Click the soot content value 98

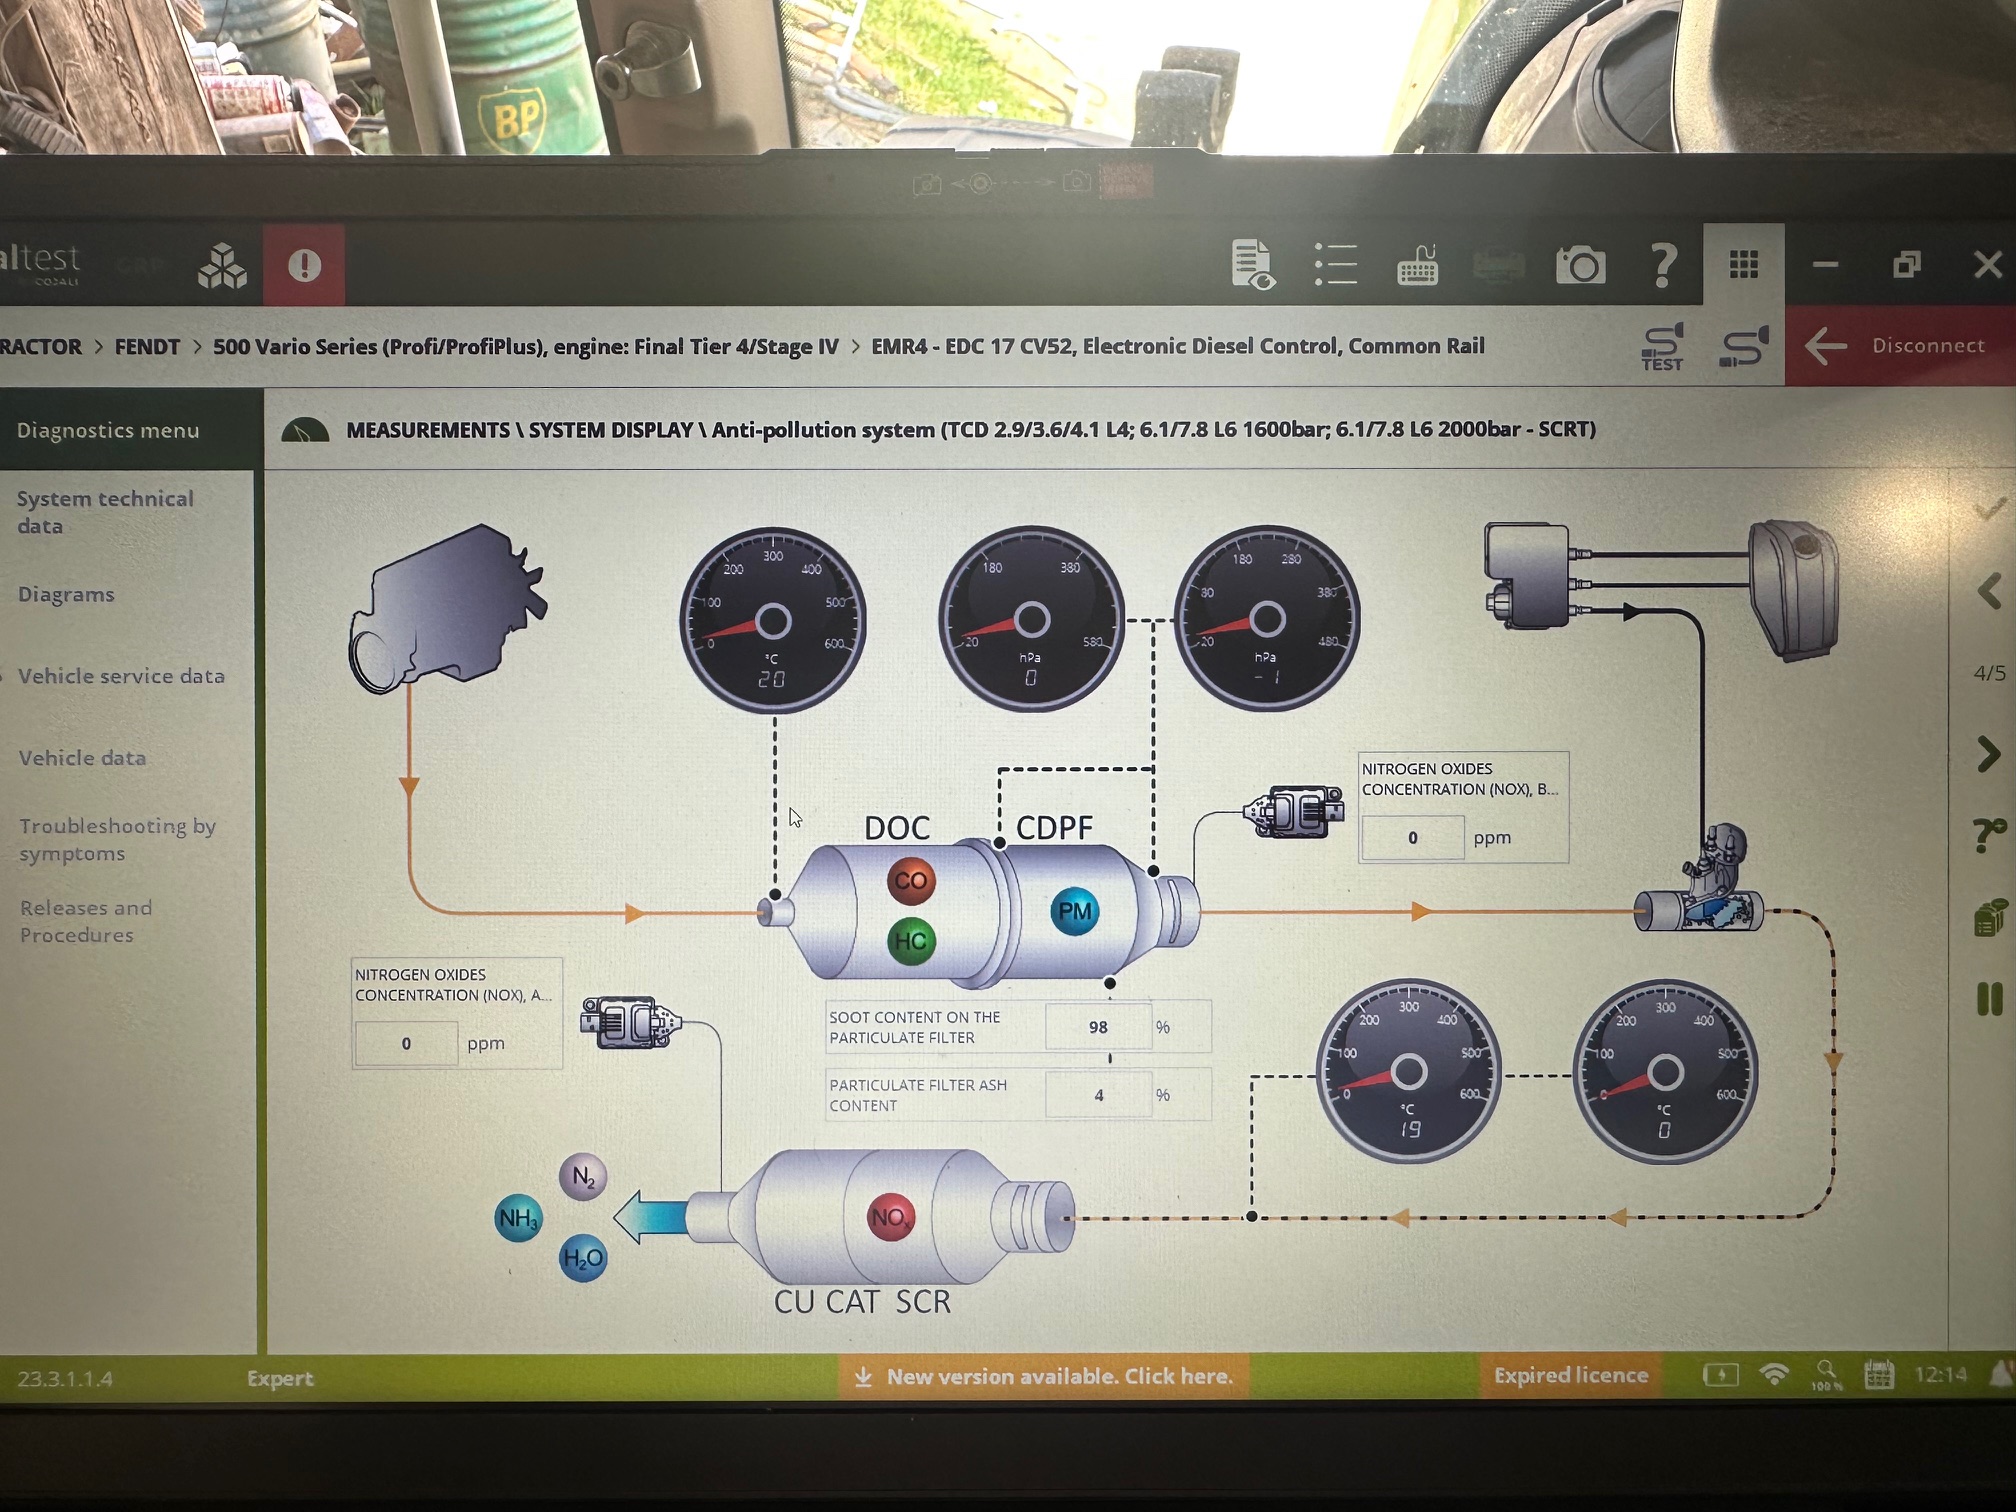click(1098, 1027)
